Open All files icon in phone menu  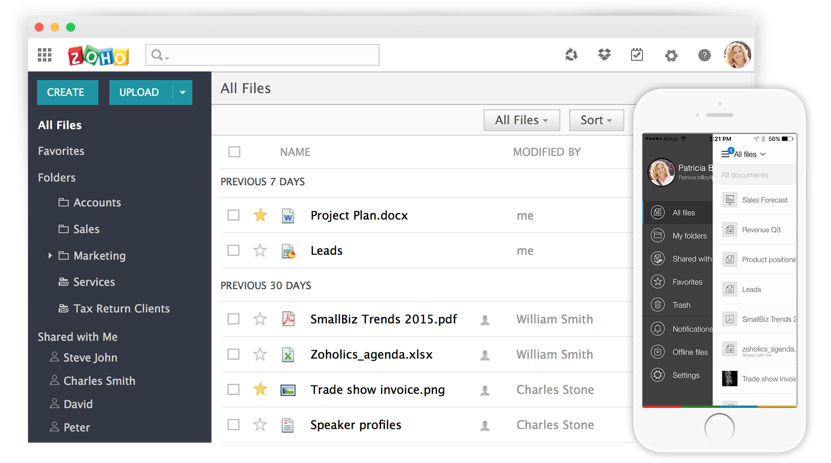pyautogui.click(x=658, y=212)
